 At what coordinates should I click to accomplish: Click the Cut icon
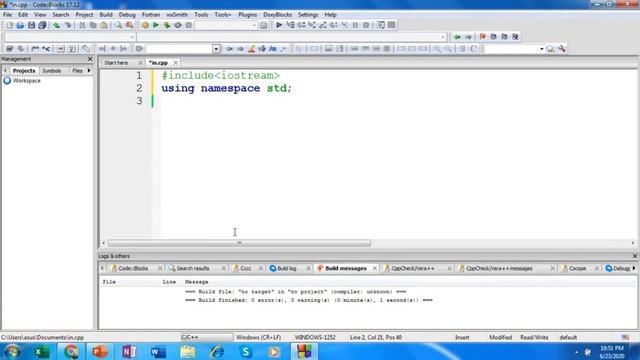(82, 25)
